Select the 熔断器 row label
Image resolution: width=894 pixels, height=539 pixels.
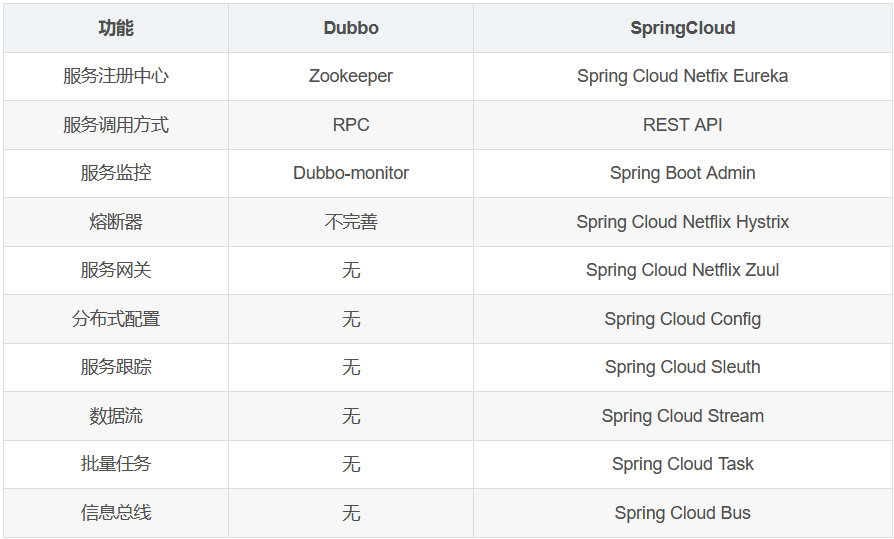(x=116, y=222)
